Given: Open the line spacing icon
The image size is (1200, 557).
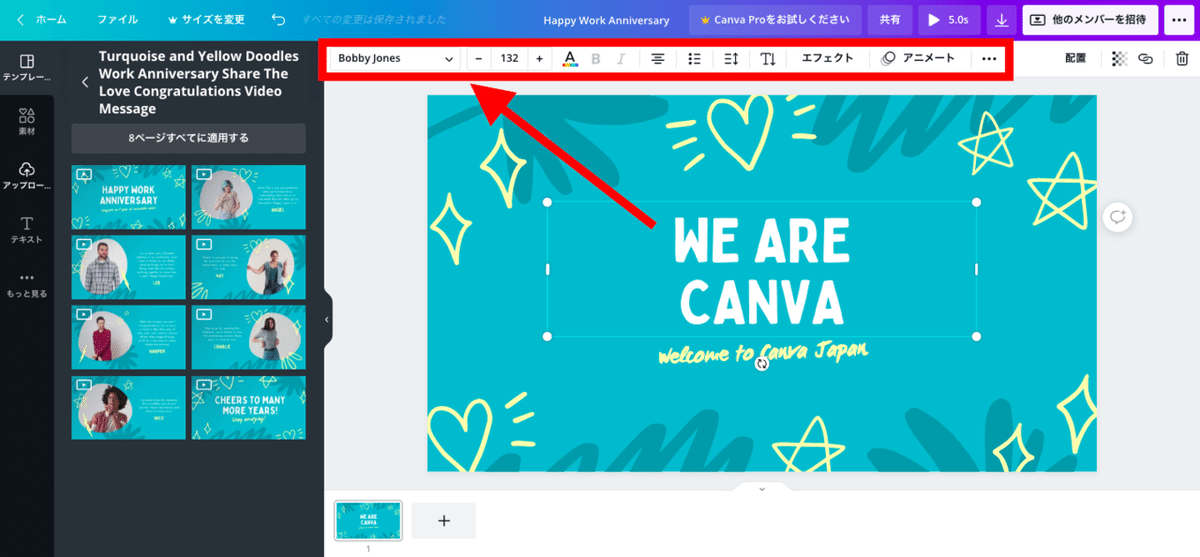Looking at the screenshot, I should pos(730,59).
